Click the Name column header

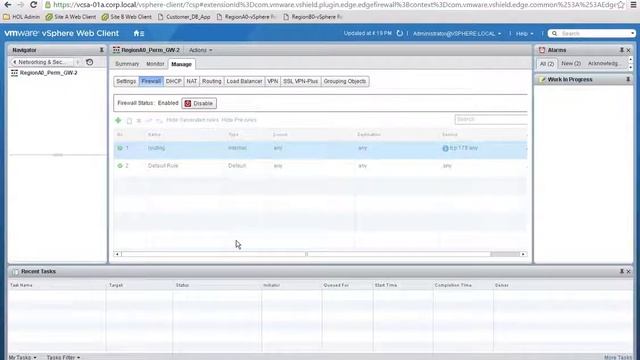(x=154, y=134)
